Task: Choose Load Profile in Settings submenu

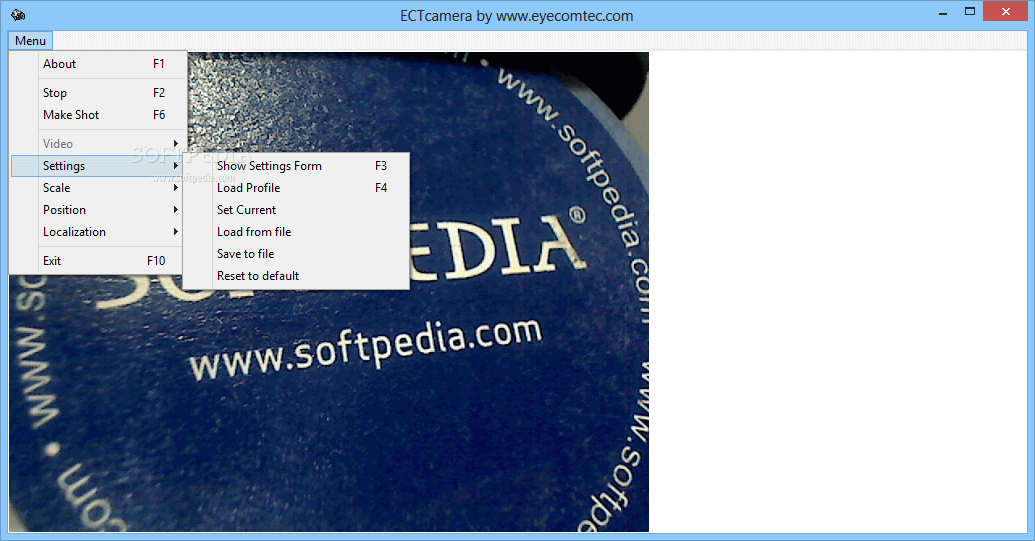Action: click(296, 188)
